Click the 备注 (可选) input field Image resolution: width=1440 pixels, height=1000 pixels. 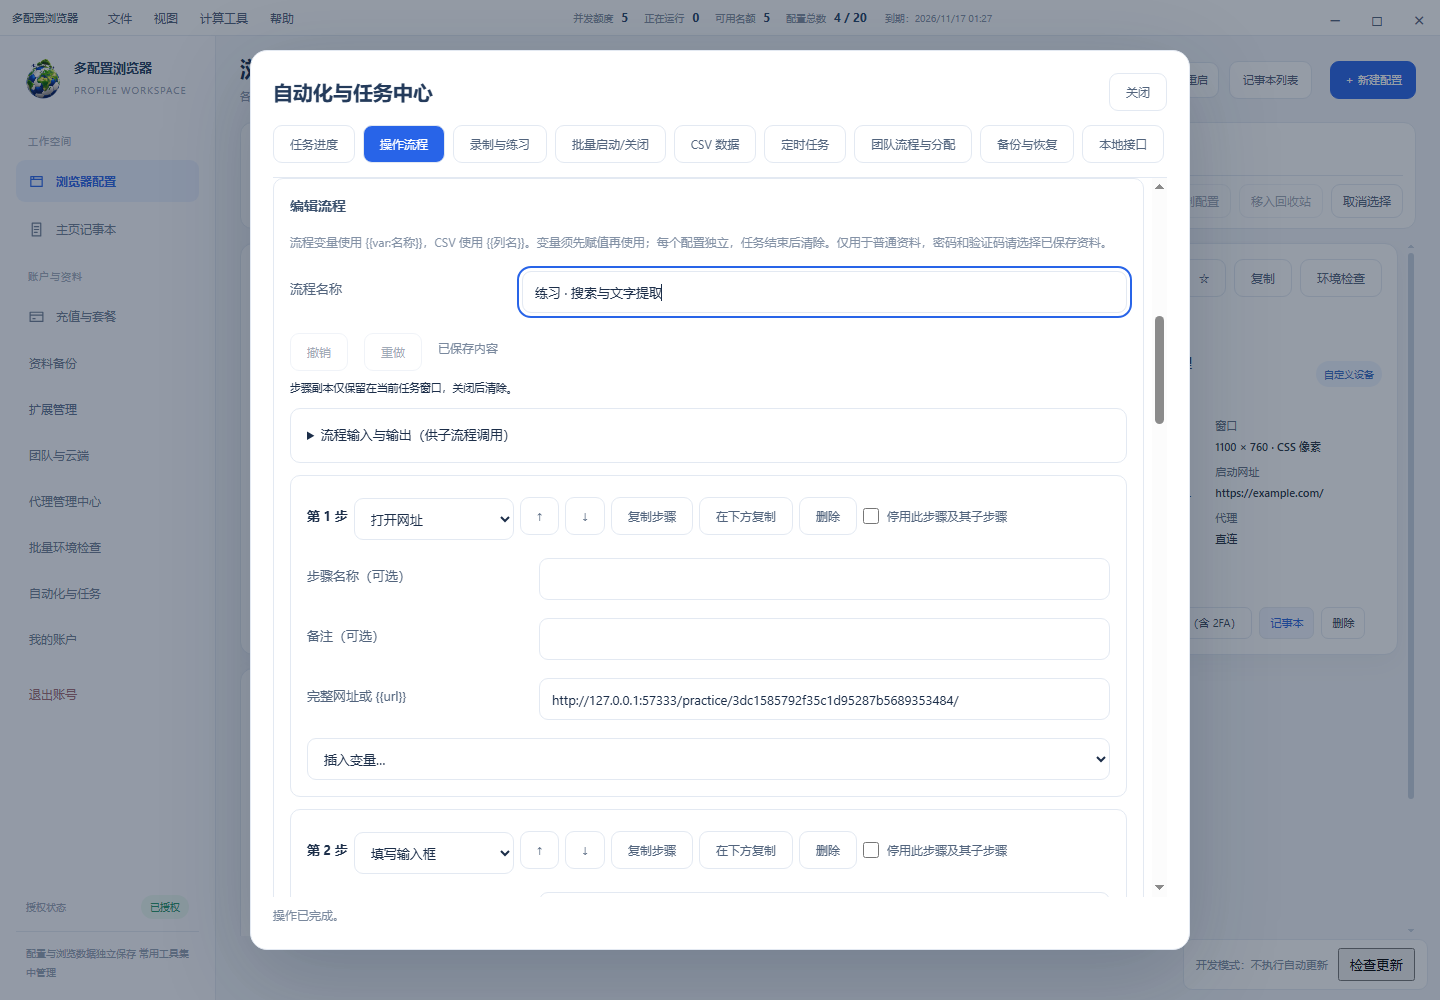(x=824, y=639)
